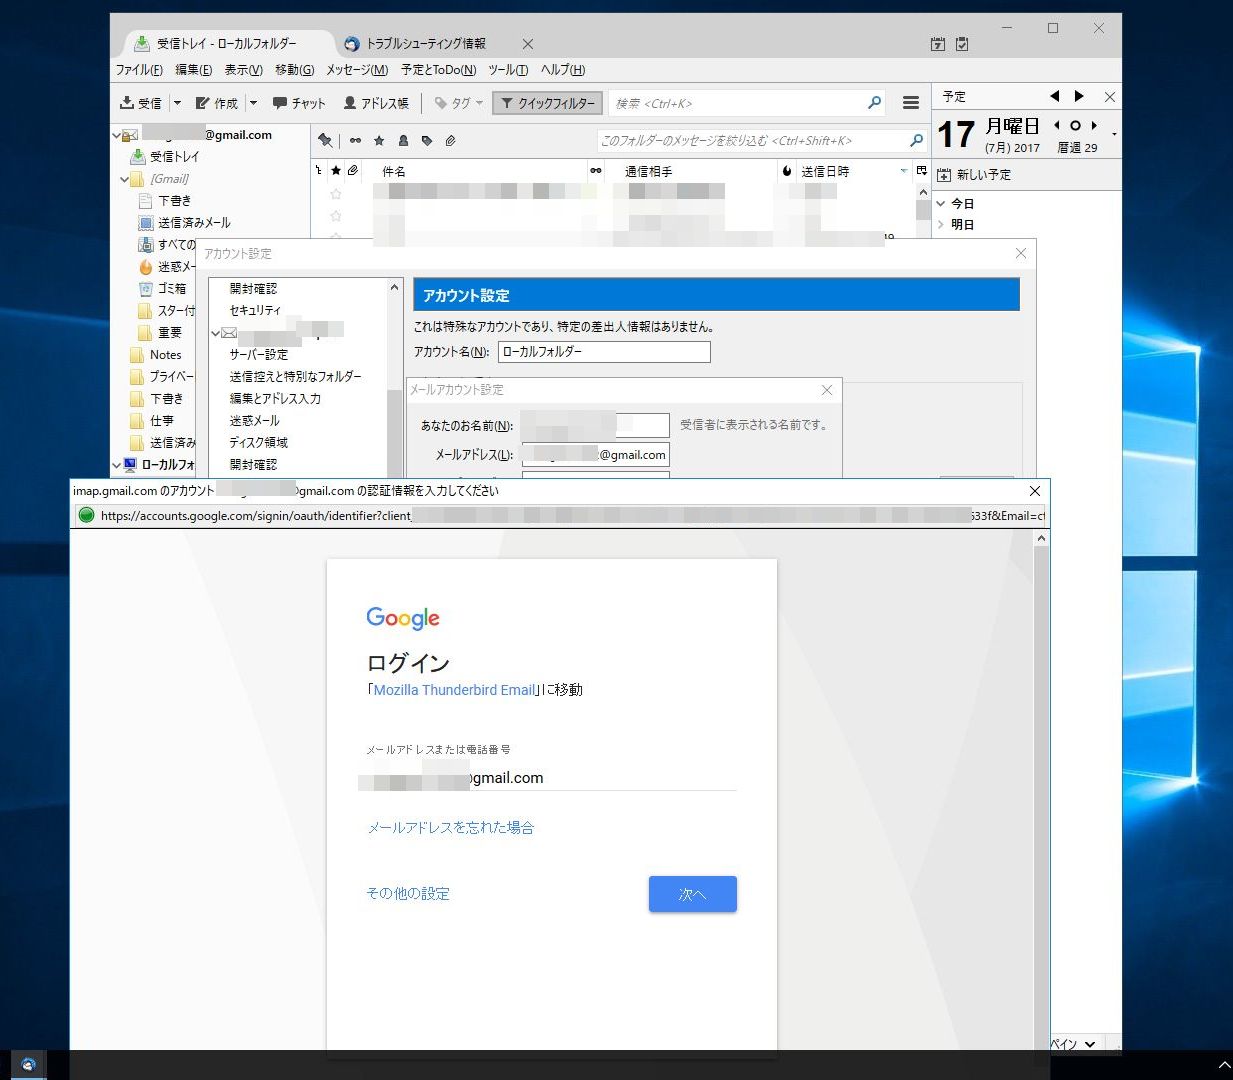The height and width of the screenshot is (1080, 1233).
Task: Click the account settings tree scrollbar
Action: click(x=395, y=380)
